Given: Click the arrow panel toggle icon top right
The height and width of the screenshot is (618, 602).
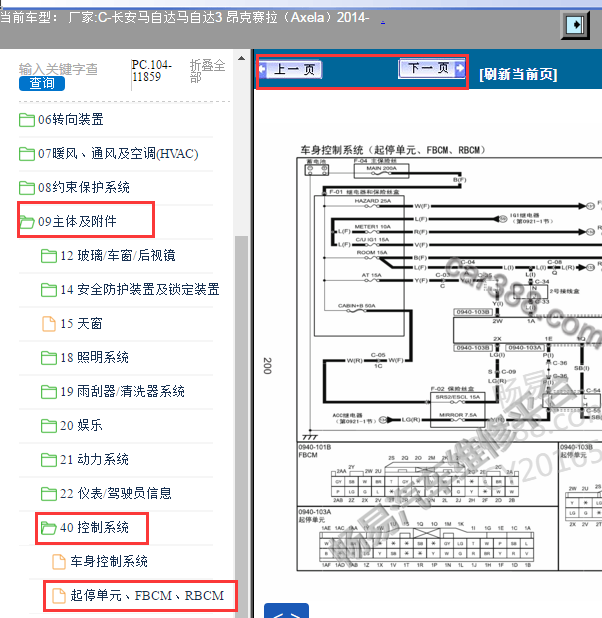Looking at the screenshot, I should pyautogui.click(x=576, y=25).
